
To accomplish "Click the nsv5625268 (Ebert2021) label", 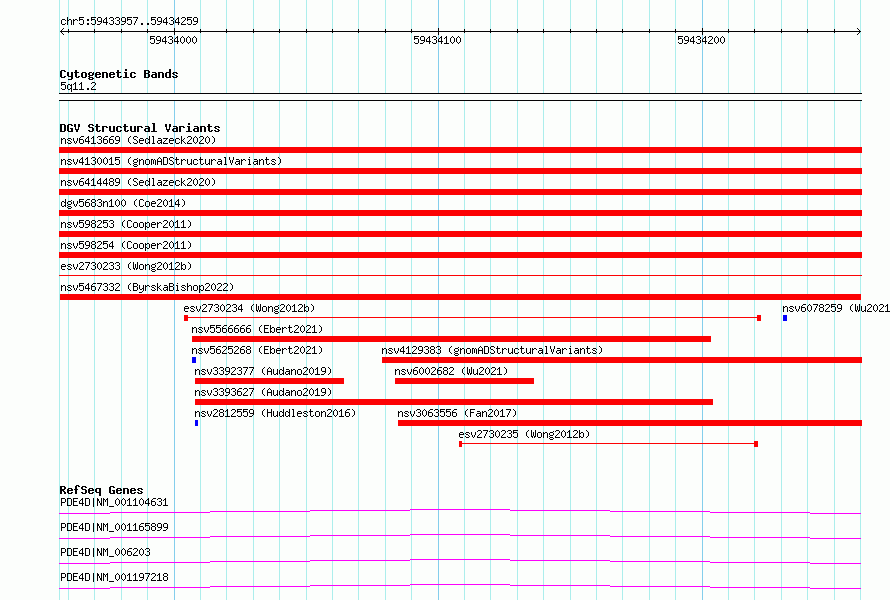I will pyautogui.click(x=257, y=350).
